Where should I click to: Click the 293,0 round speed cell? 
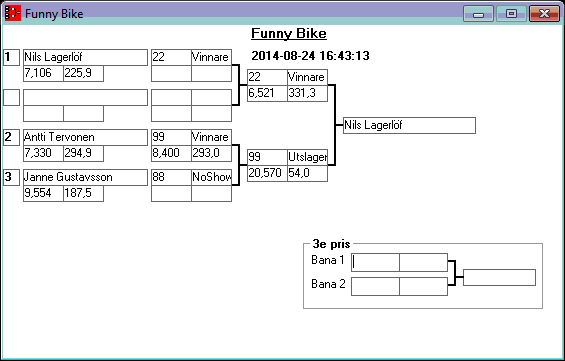tap(212, 153)
